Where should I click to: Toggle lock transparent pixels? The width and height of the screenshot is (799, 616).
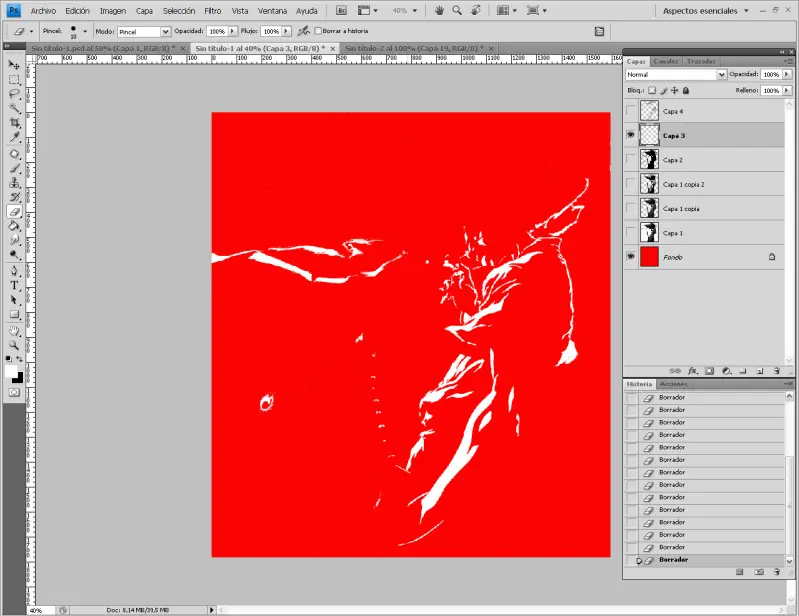pos(652,91)
